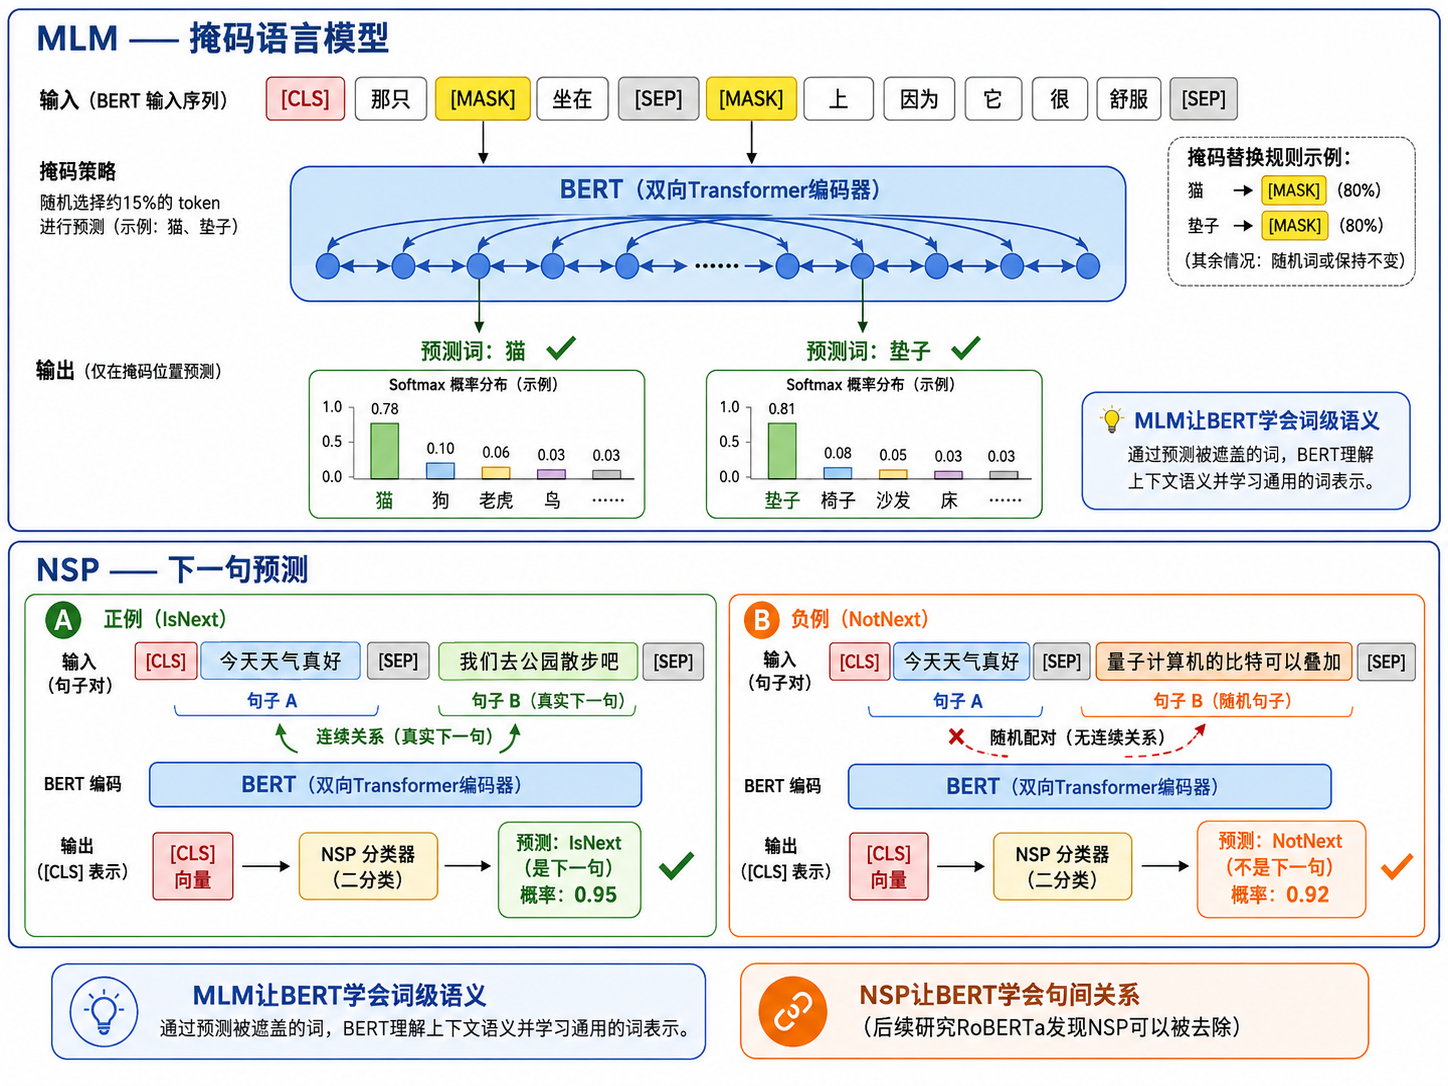Select 今天天气真好 sentence in panel B
Viewport: 1448px width, 1086px height.
point(961,662)
